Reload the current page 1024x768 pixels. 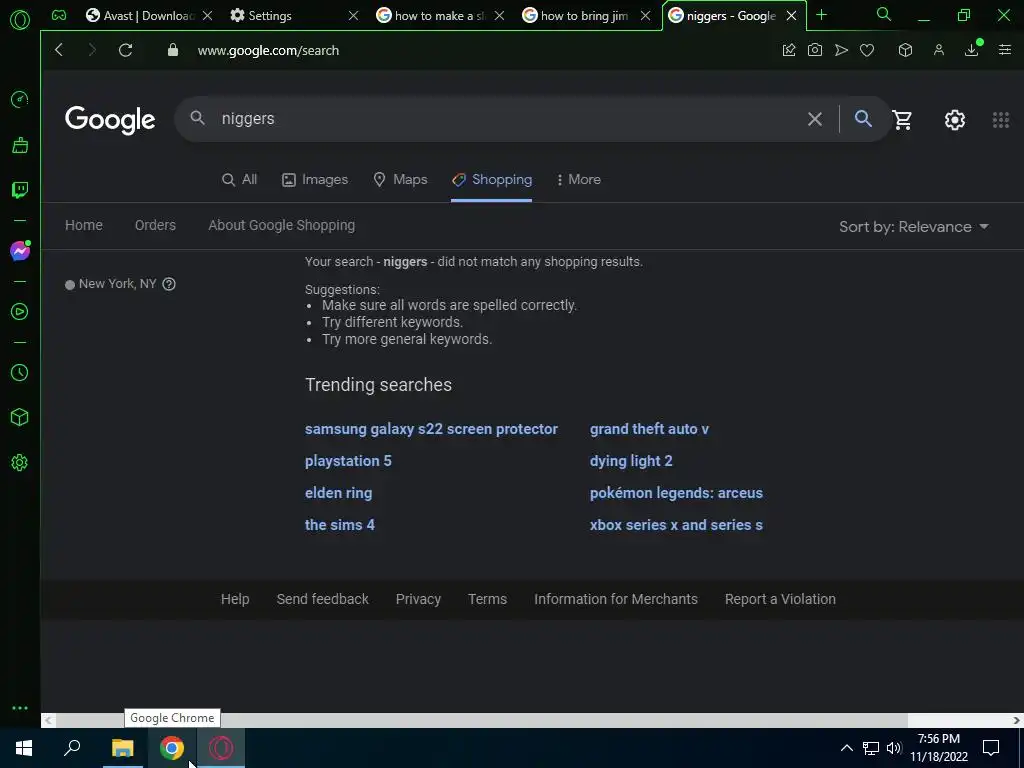pos(125,50)
